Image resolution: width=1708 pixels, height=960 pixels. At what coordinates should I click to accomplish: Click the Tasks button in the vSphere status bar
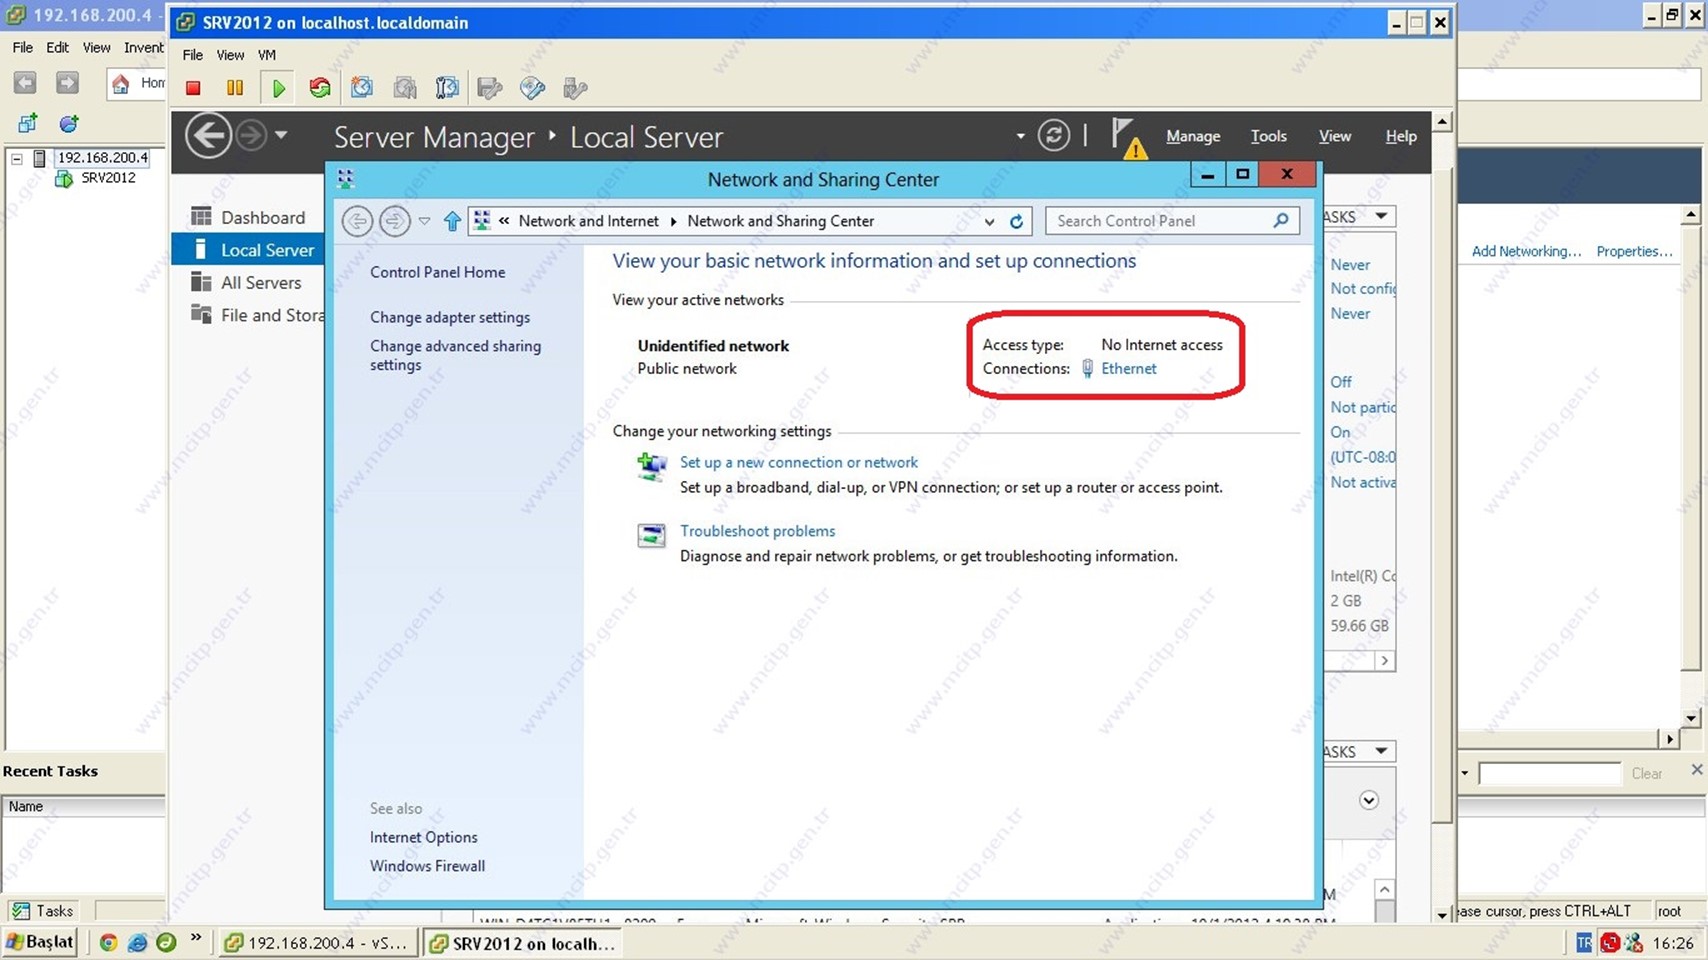[43, 910]
